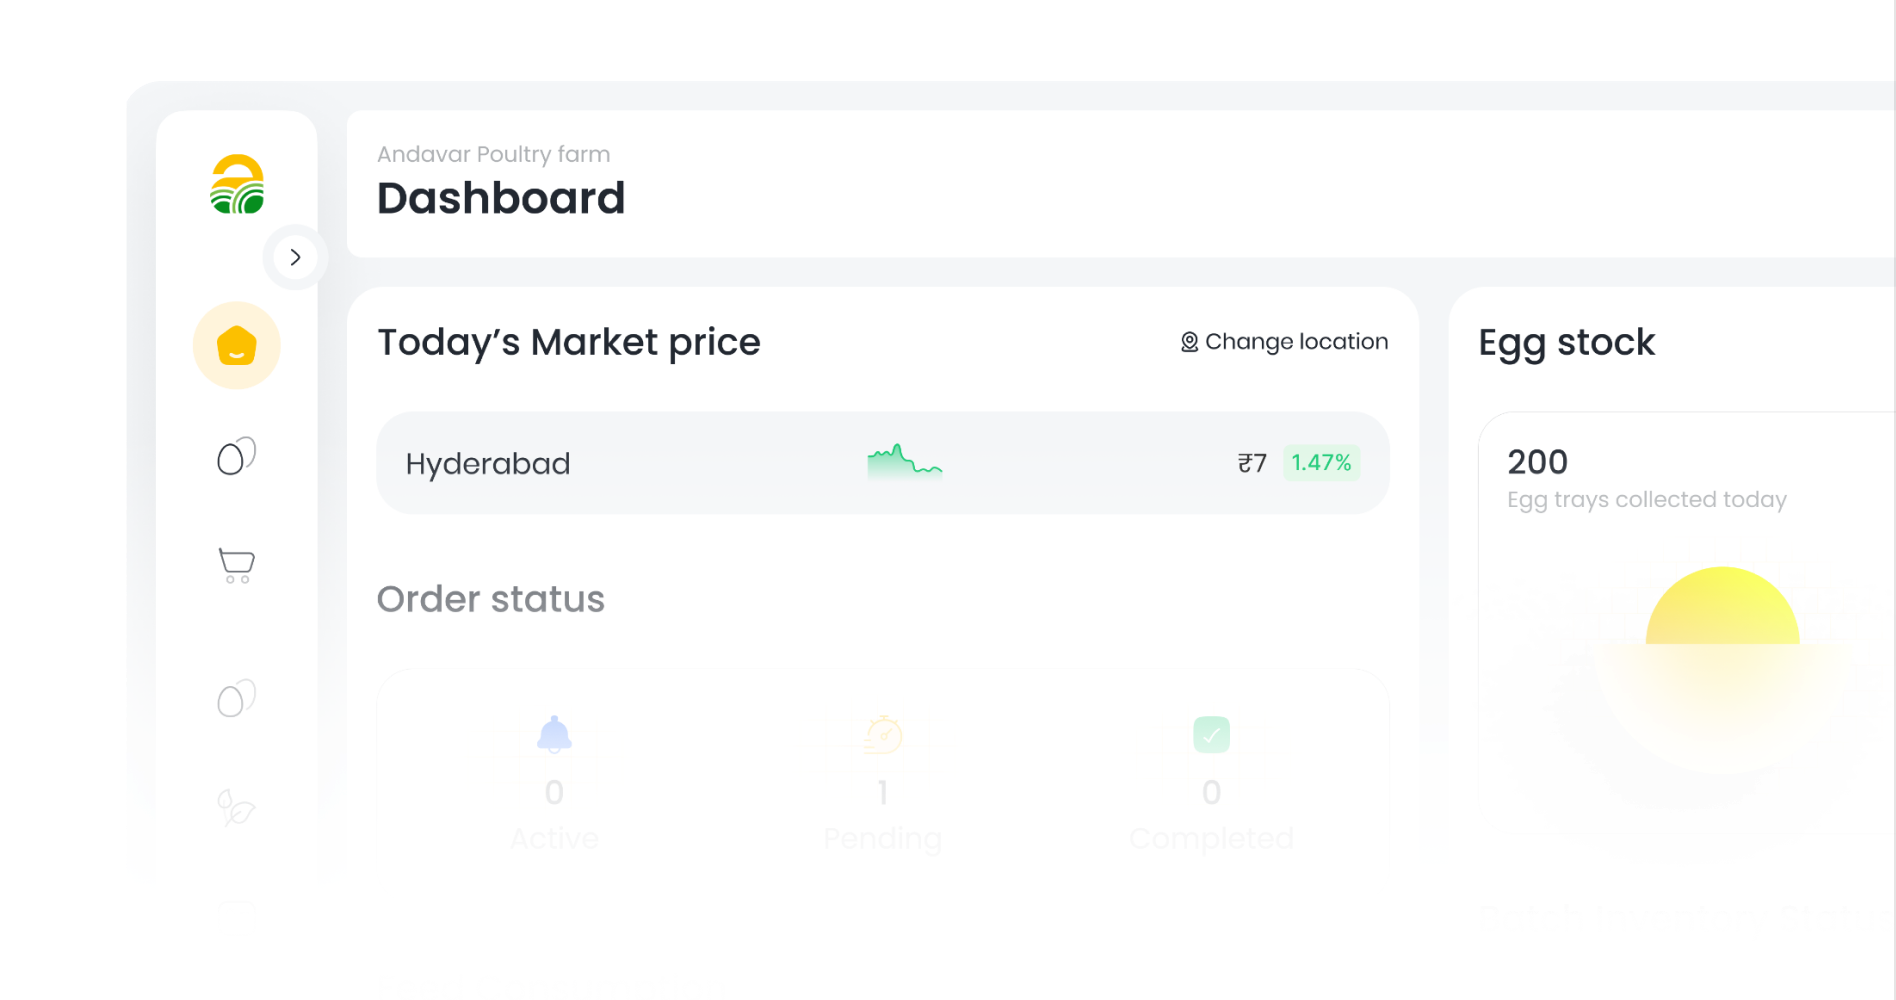Image resolution: width=1896 pixels, height=1000 pixels.
Task: Select the eggs icon below Home
Action: [237, 457]
